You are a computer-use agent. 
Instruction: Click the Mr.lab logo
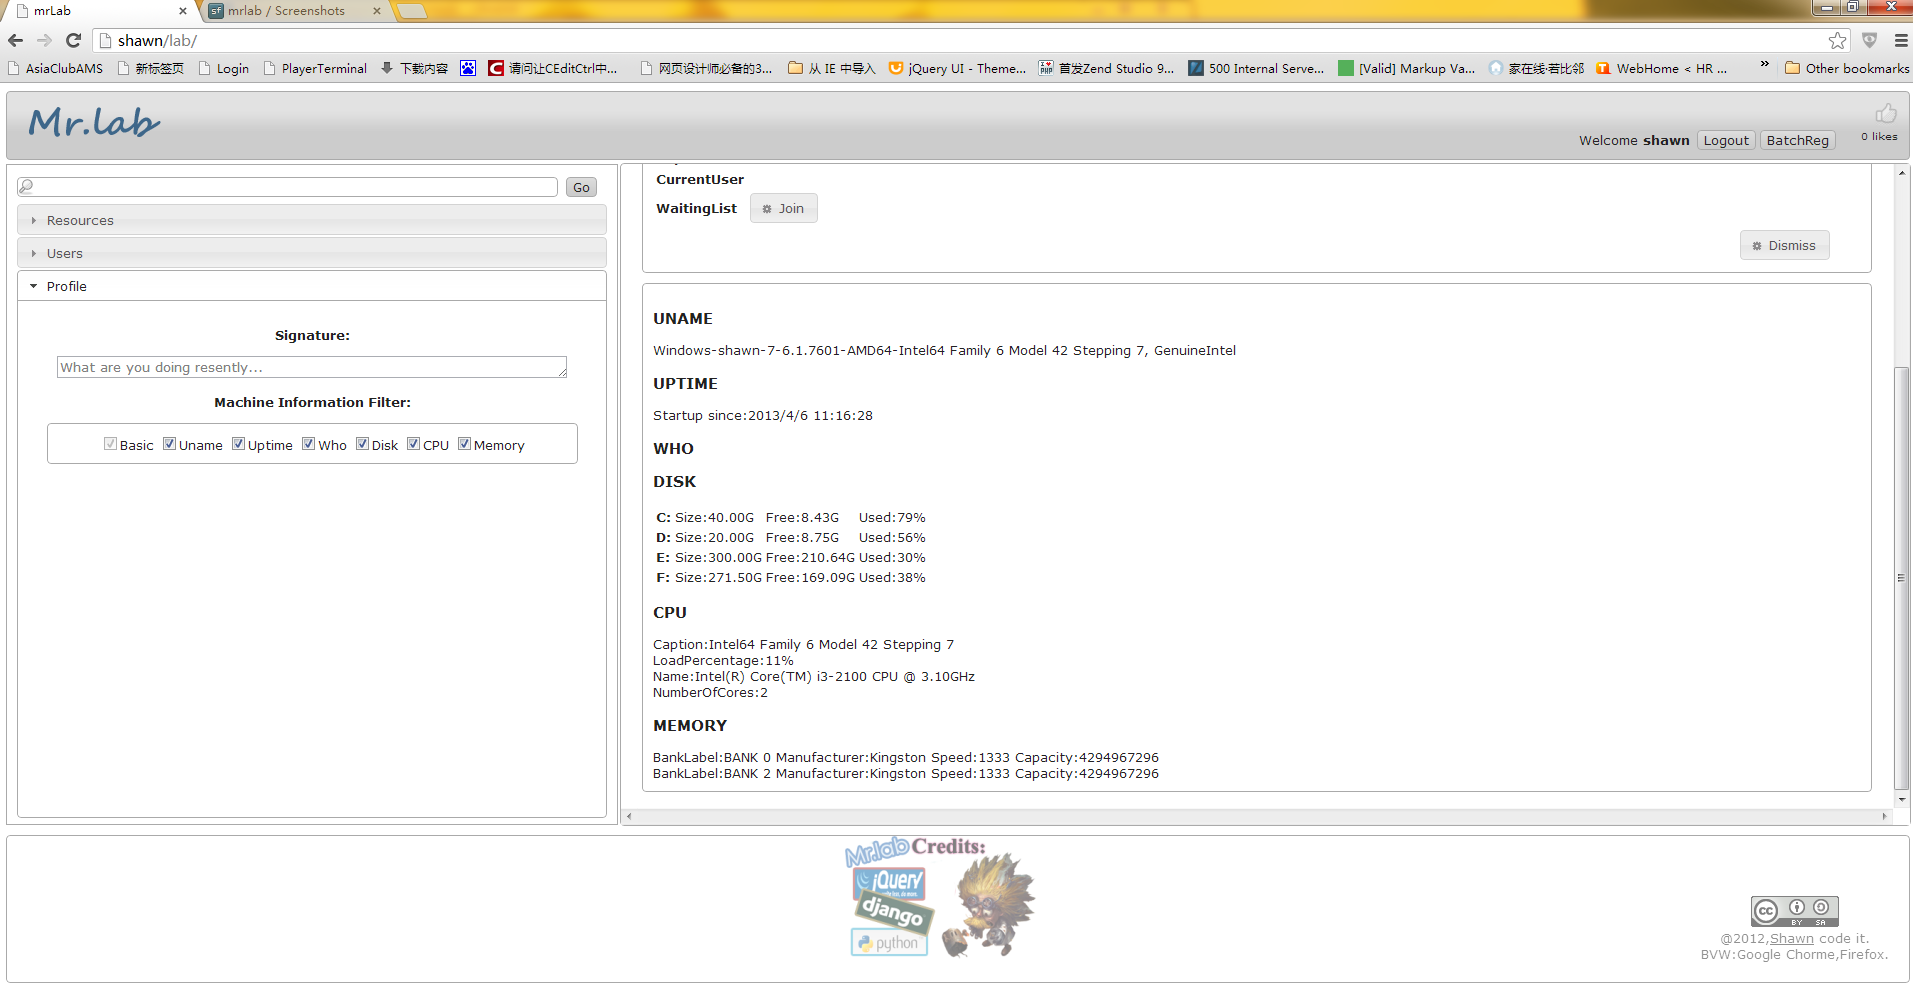[x=92, y=122]
